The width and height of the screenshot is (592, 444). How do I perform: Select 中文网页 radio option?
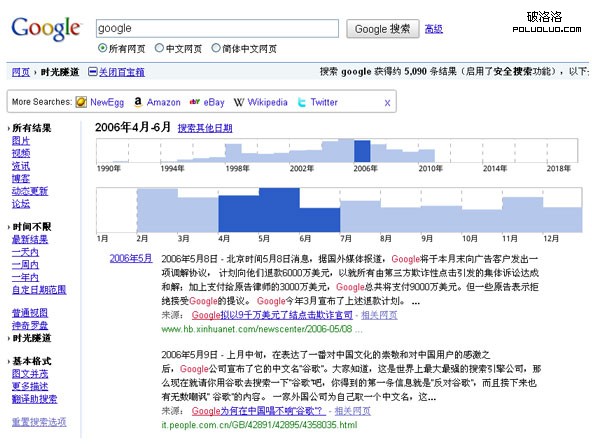pyautogui.click(x=159, y=48)
